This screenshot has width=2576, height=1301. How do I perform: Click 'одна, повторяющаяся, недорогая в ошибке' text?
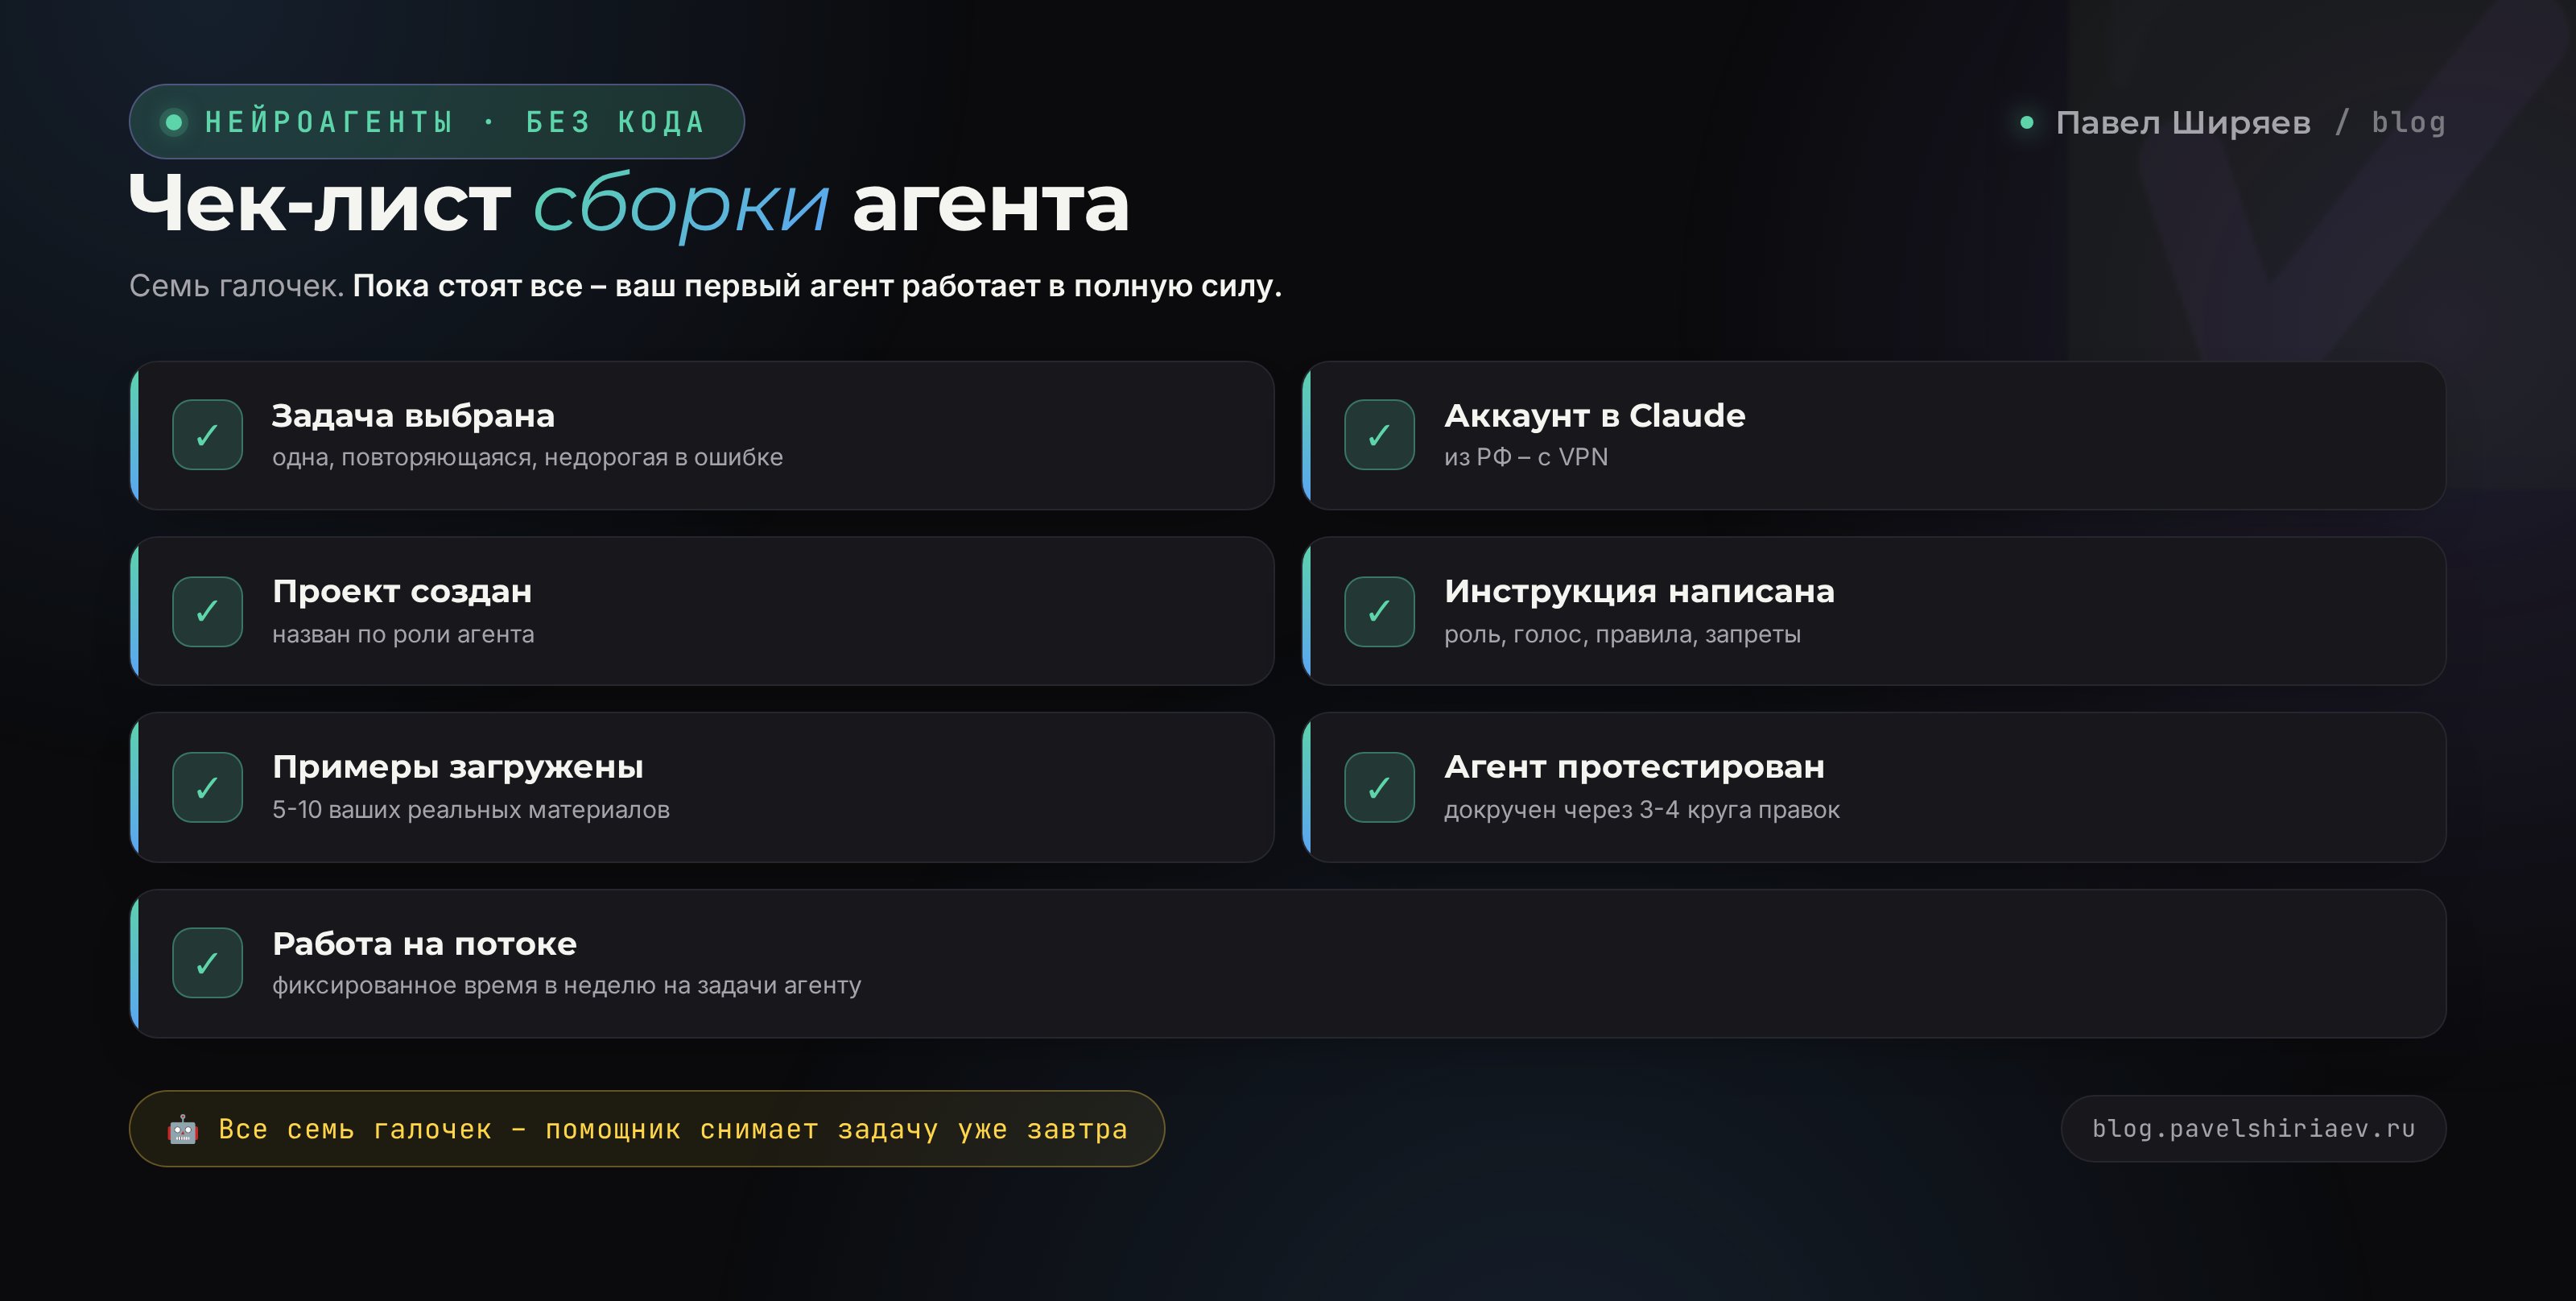pyautogui.click(x=527, y=457)
